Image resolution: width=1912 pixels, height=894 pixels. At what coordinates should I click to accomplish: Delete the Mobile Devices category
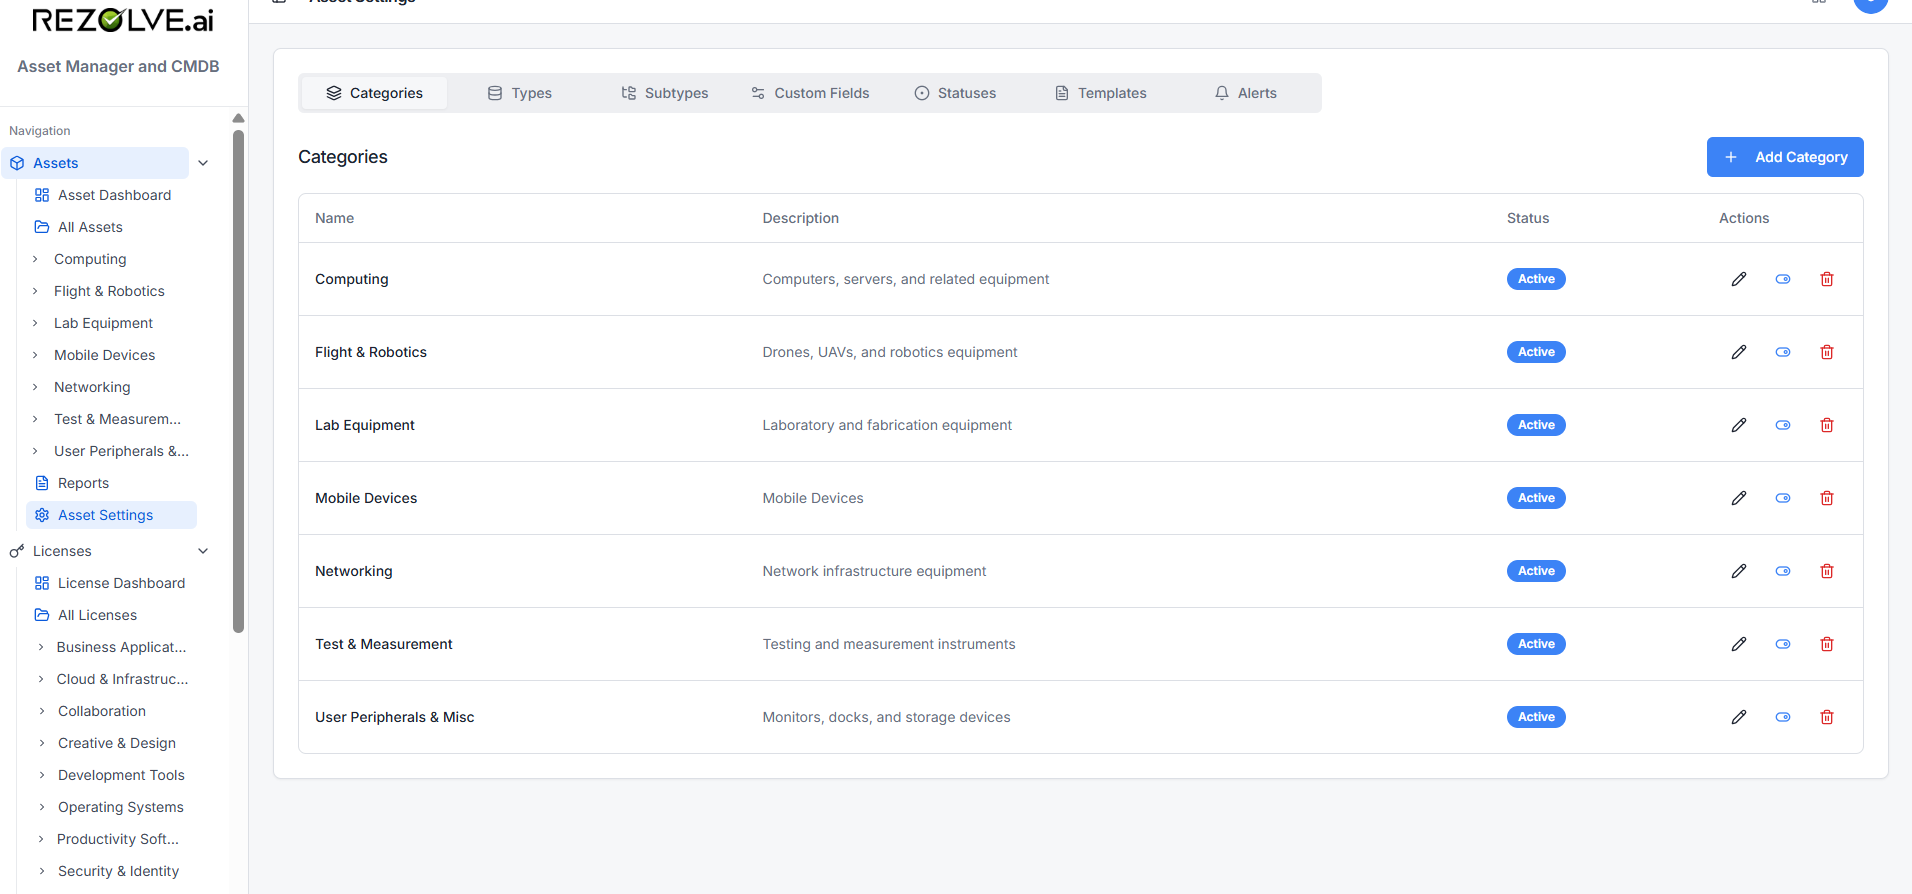click(1827, 498)
